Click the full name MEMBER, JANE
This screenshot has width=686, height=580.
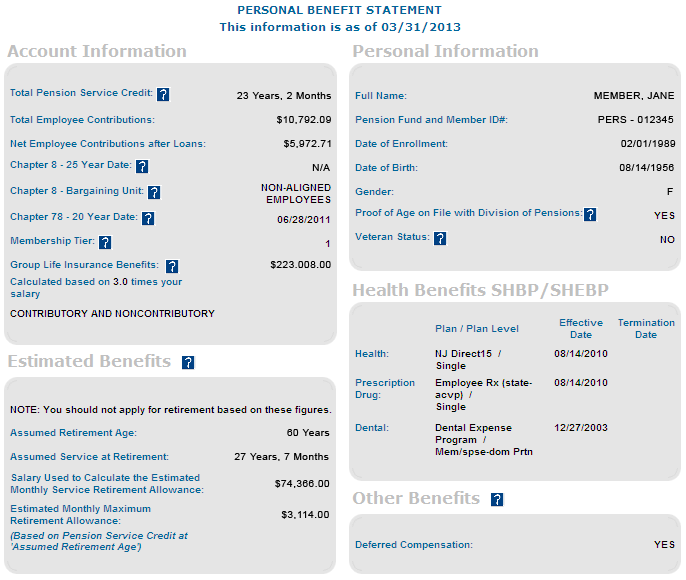(x=634, y=96)
